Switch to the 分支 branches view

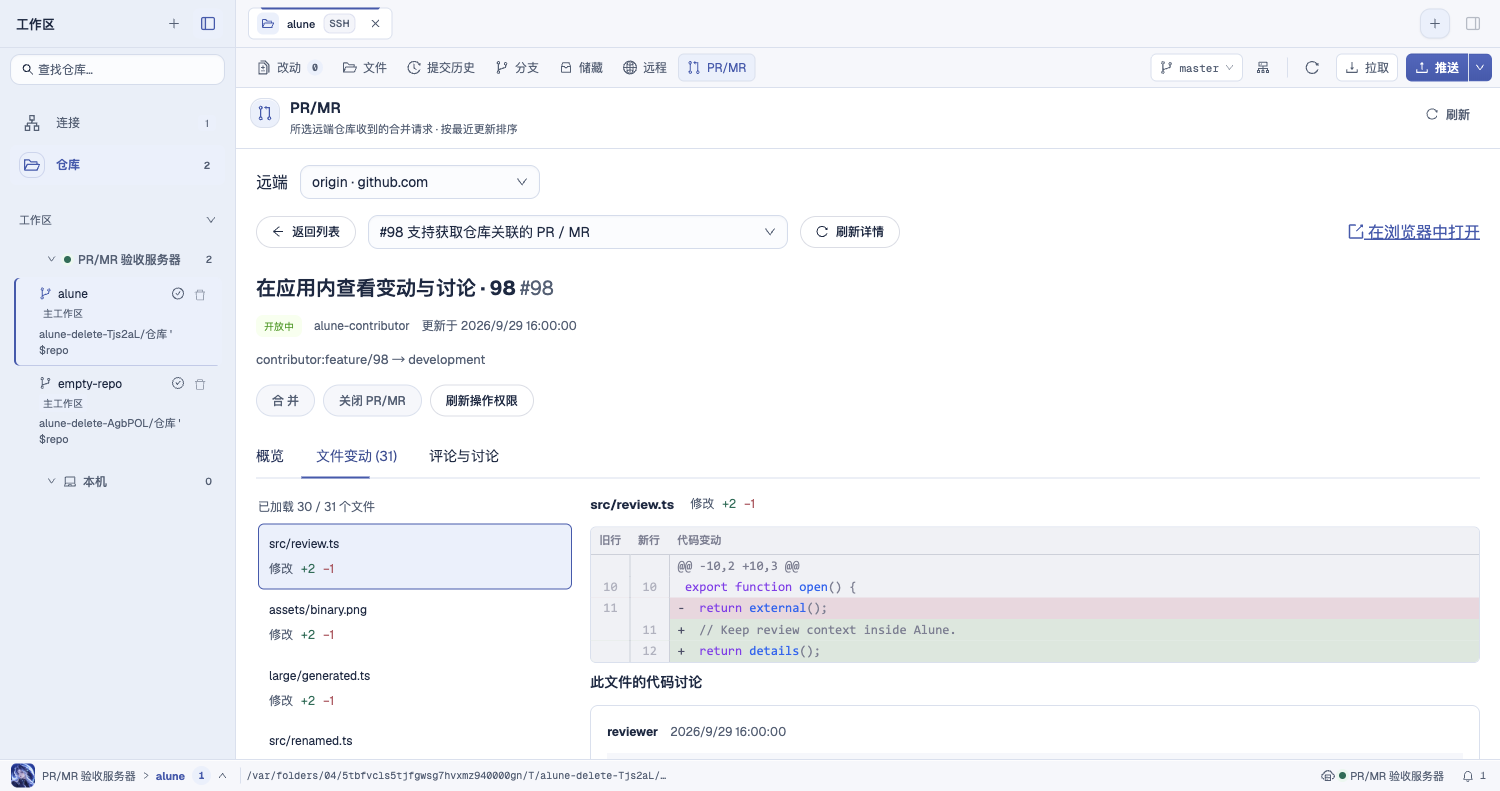517,67
